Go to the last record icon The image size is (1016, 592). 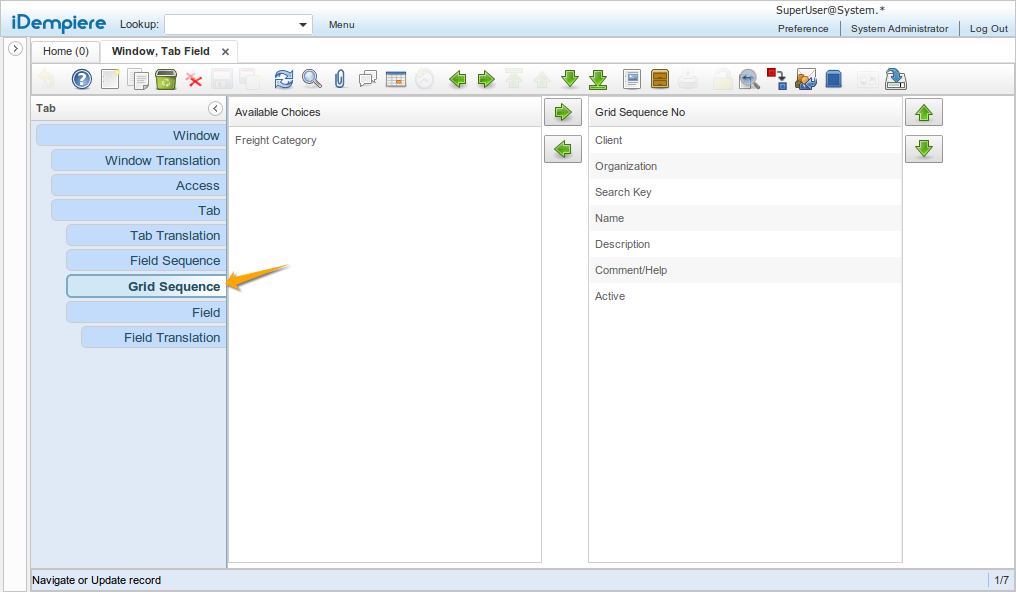[x=598, y=79]
